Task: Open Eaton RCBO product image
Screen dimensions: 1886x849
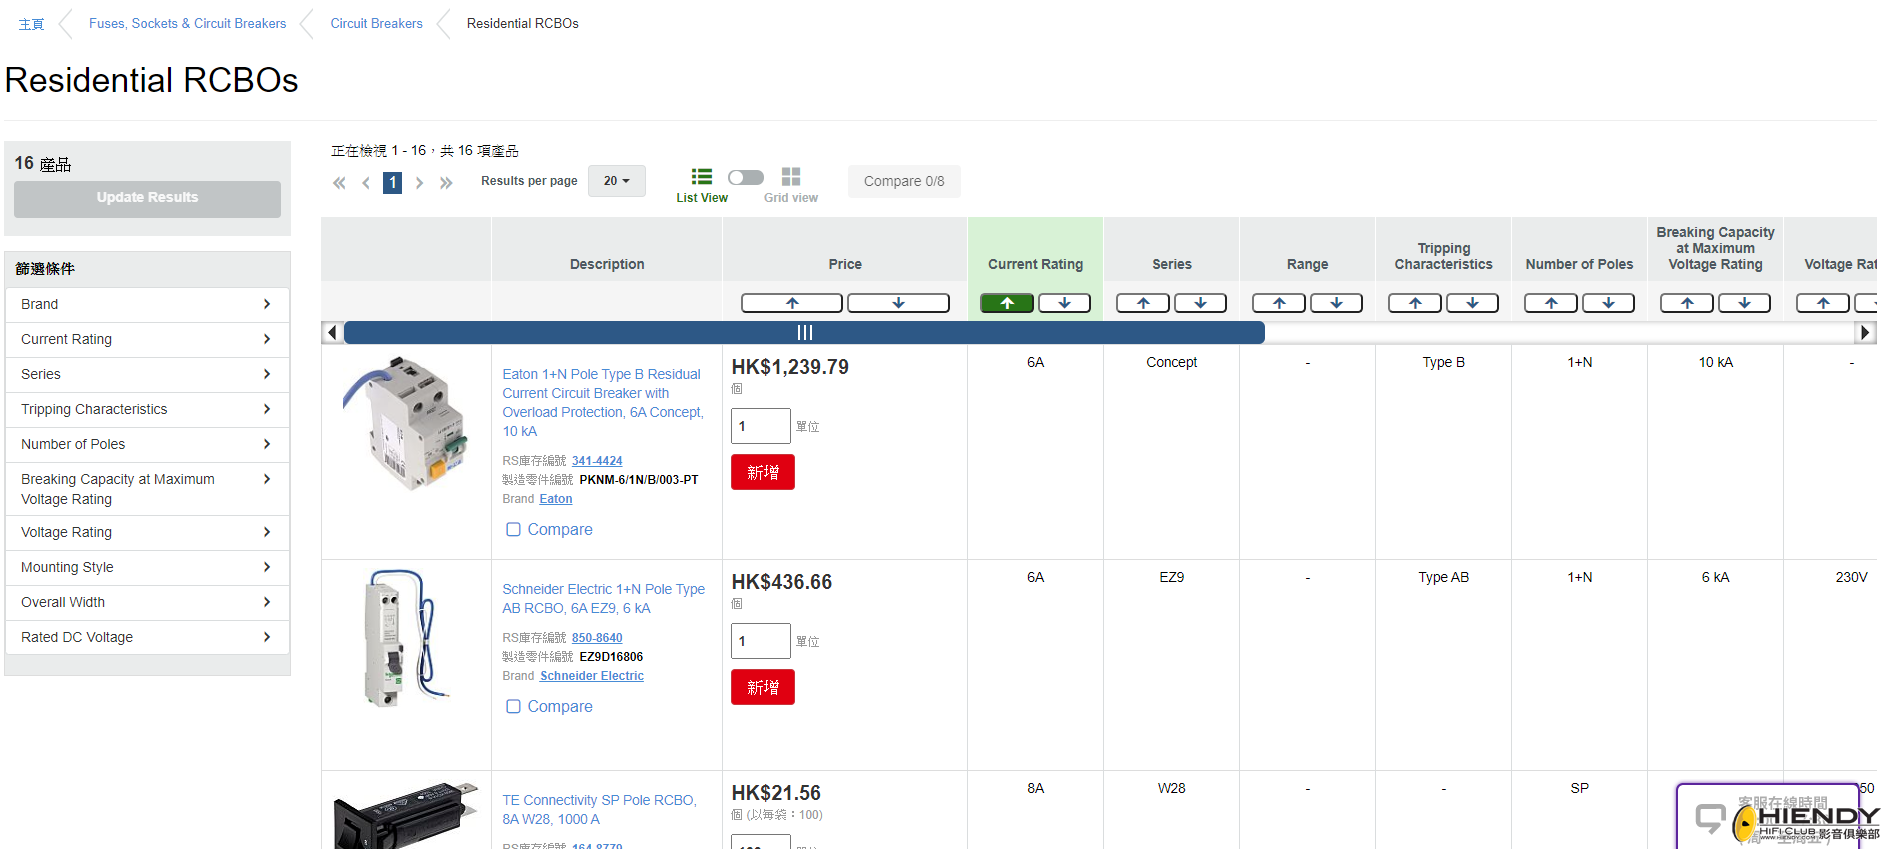Action: click(406, 425)
